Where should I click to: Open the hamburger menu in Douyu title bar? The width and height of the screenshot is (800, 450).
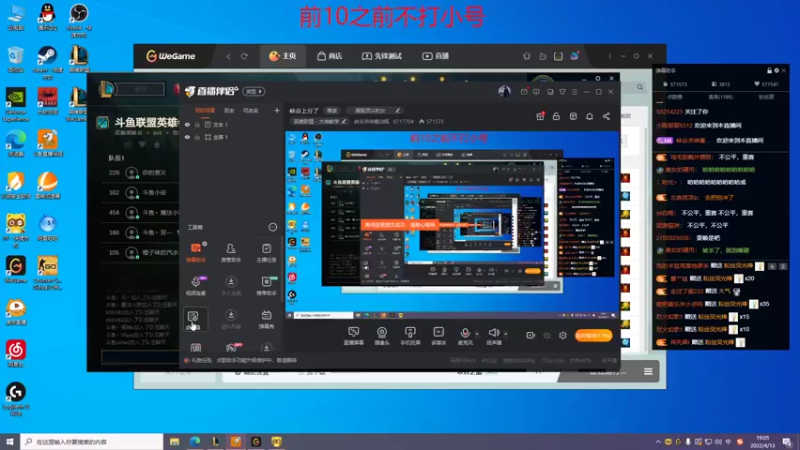(574, 92)
